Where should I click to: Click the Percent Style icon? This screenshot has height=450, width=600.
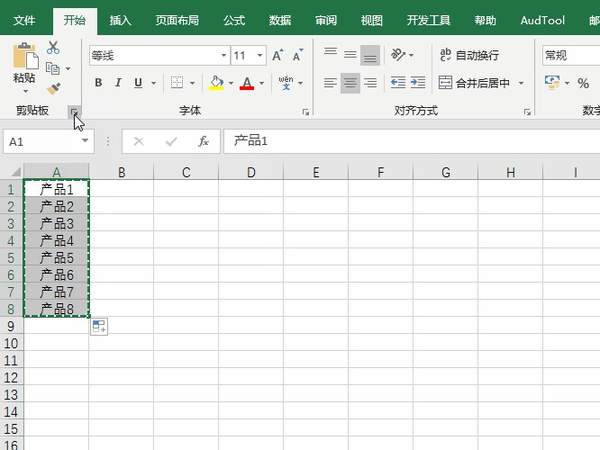pyautogui.click(x=583, y=83)
